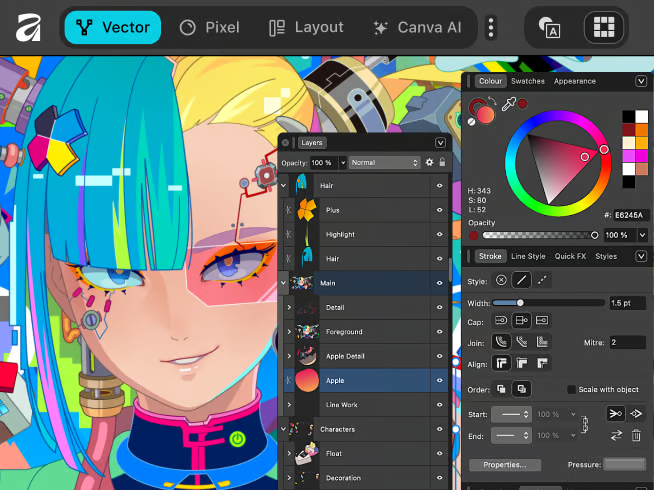The width and height of the screenshot is (654, 490).
Task: Click the Layers panel gear settings icon
Action: click(x=430, y=162)
